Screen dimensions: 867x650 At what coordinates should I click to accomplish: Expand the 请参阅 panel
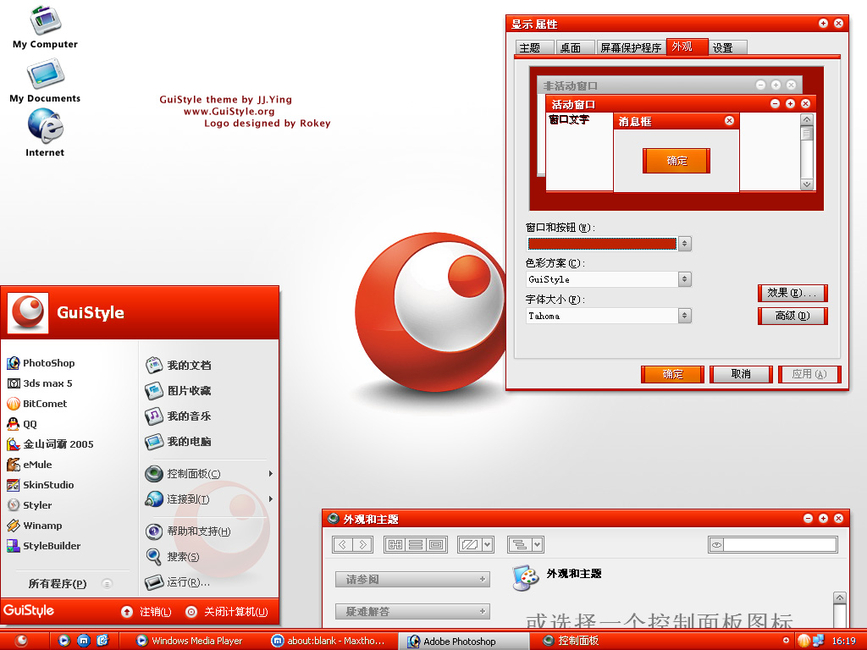tap(412, 579)
